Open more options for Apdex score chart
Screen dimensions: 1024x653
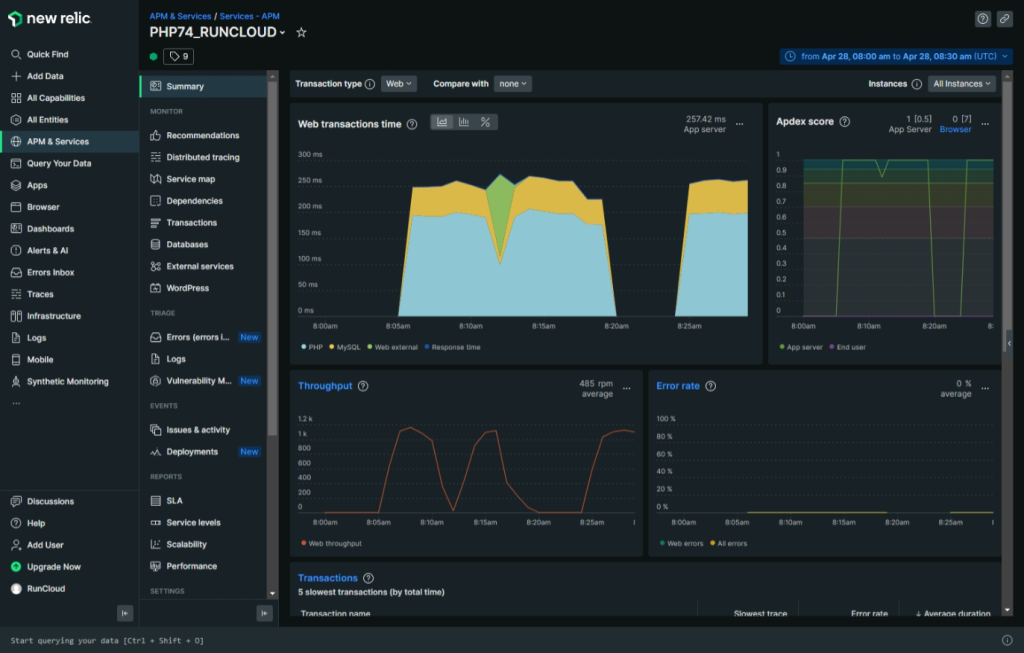tap(985, 123)
